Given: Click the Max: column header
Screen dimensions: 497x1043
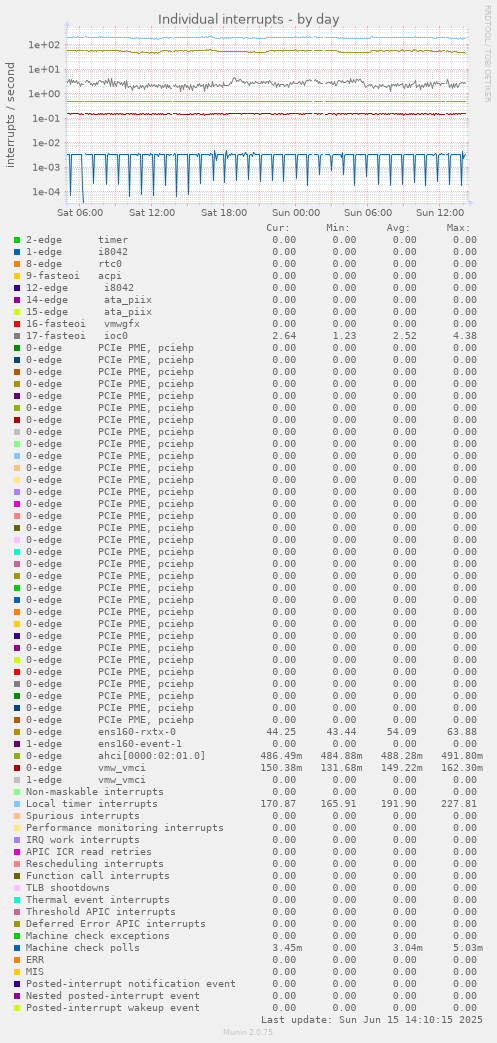Looking at the screenshot, I should tap(462, 227).
